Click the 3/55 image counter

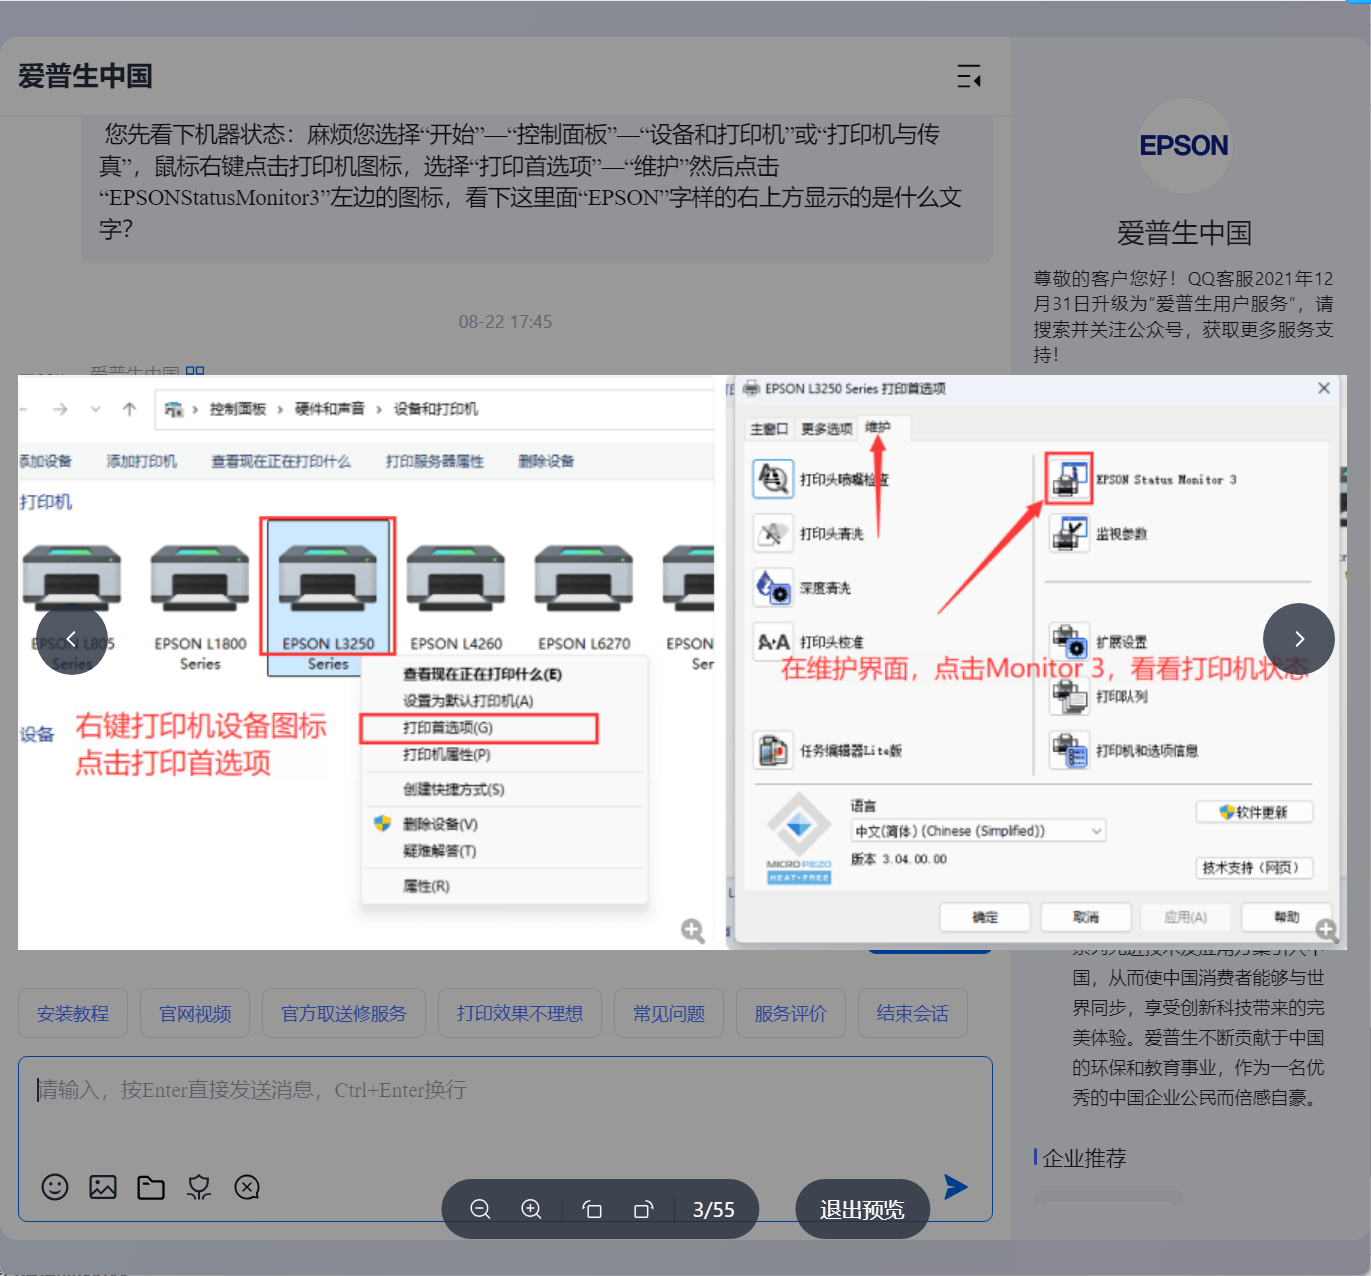click(x=714, y=1210)
